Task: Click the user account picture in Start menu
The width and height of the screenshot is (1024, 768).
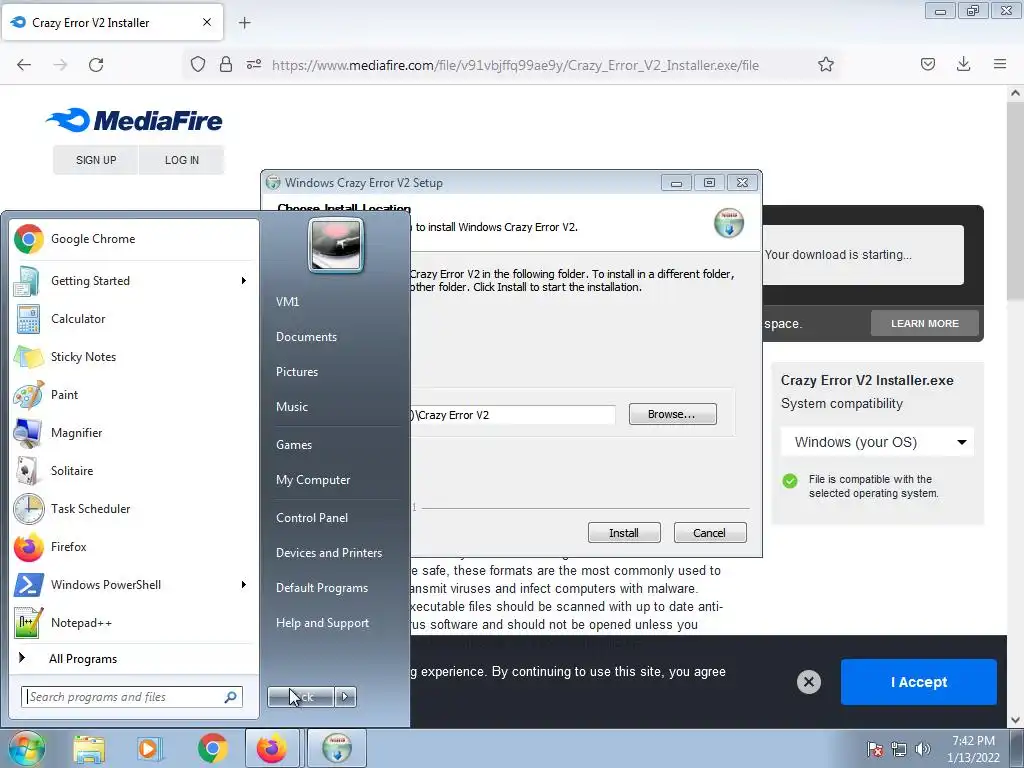Action: coord(336,246)
